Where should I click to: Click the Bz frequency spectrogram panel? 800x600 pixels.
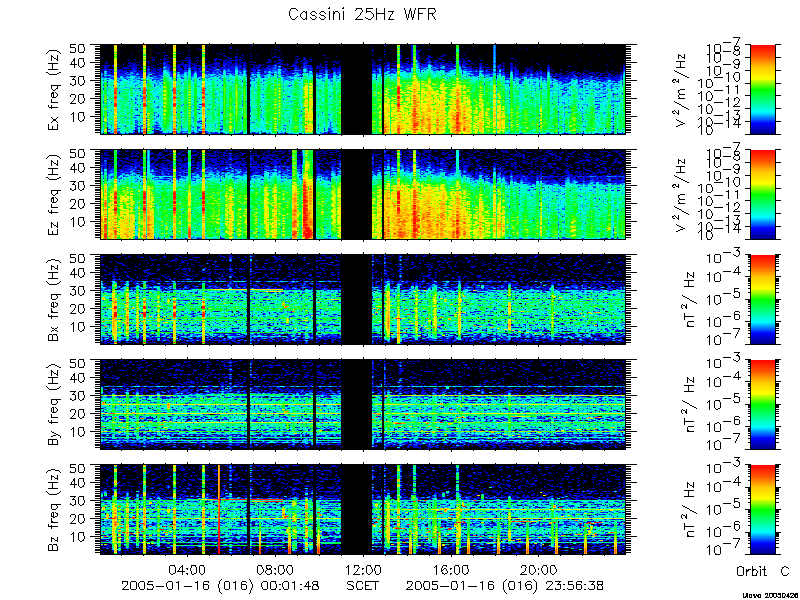[363, 510]
